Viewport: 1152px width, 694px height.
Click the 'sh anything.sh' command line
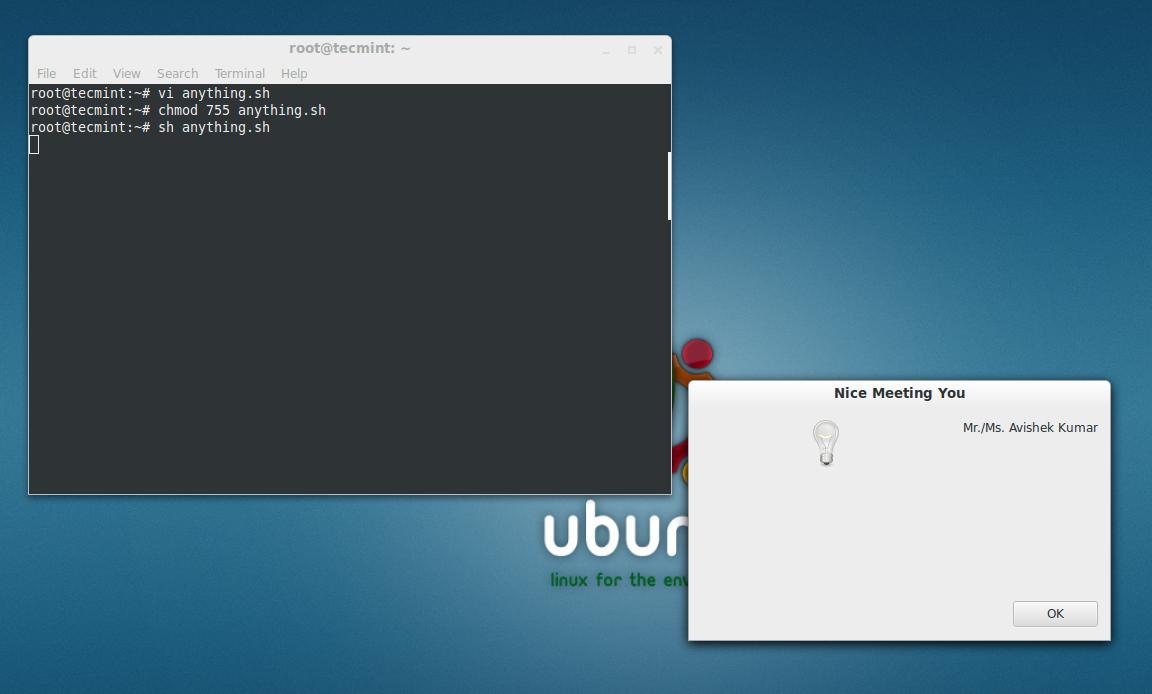pos(151,127)
